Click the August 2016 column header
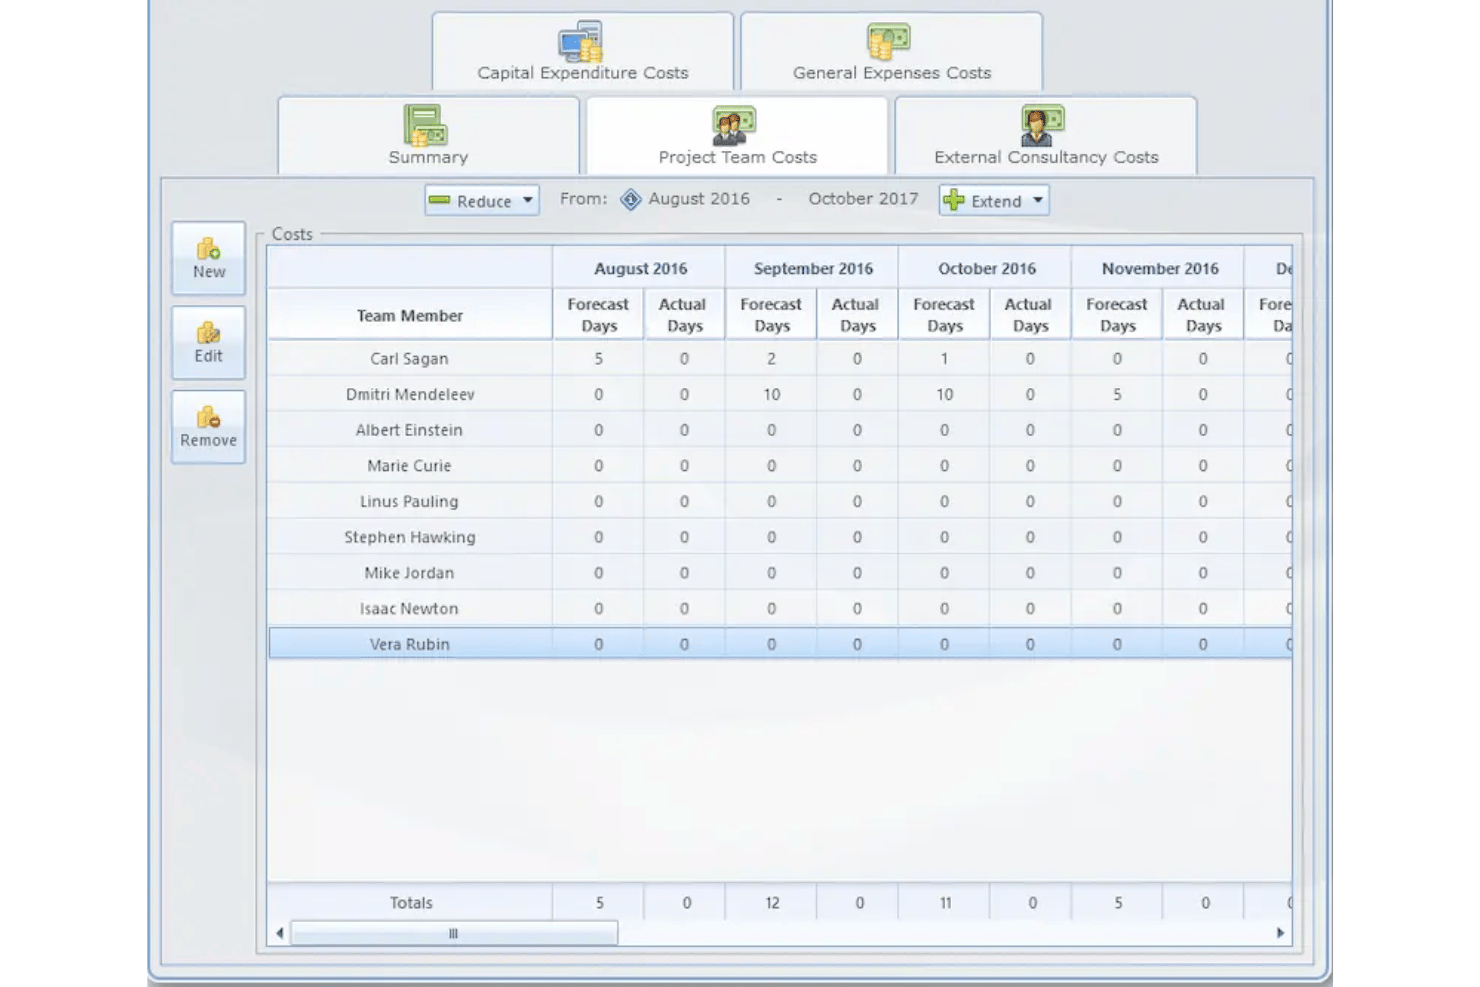The width and height of the screenshot is (1480, 987). tap(640, 268)
